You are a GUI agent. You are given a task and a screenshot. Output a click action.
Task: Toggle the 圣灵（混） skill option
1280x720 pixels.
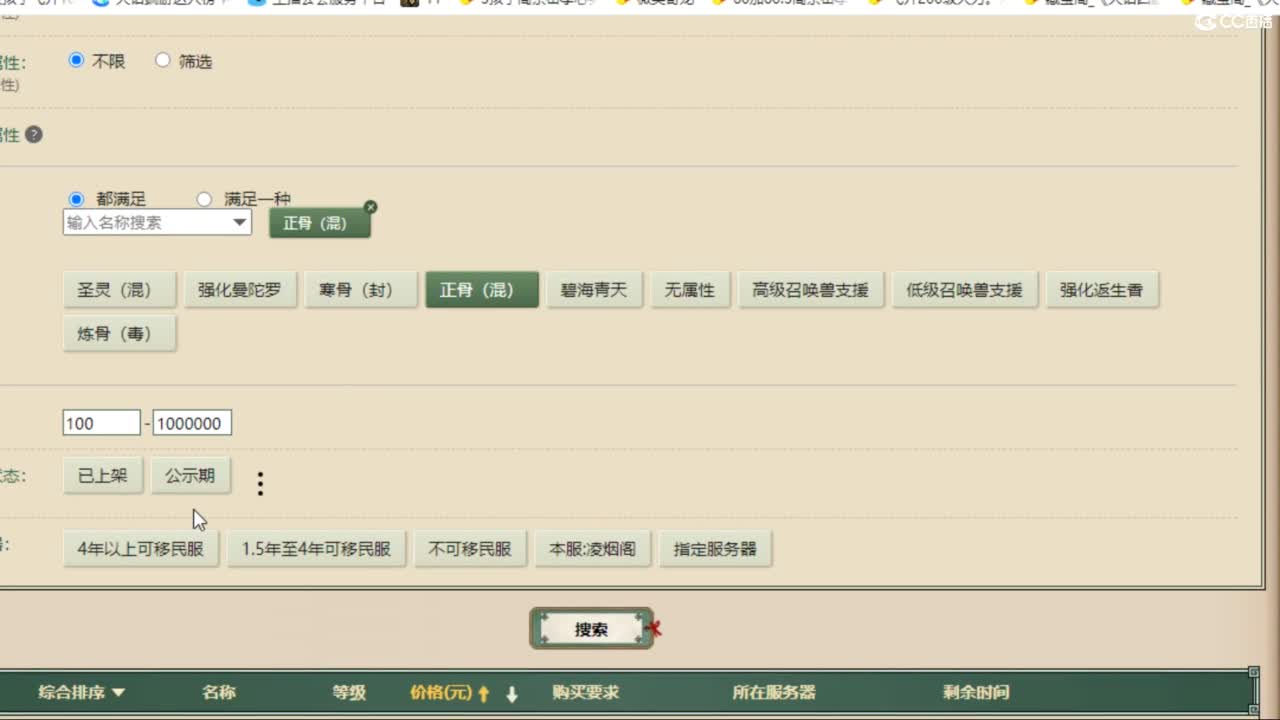tap(119, 290)
